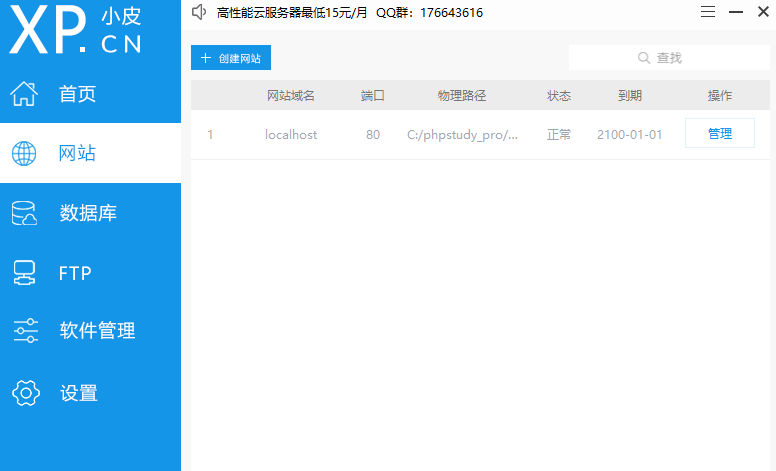The height and width of the screenshot is (471, 776).
Task: Select the 网站 sidebar item
Action: coord(91,153)
